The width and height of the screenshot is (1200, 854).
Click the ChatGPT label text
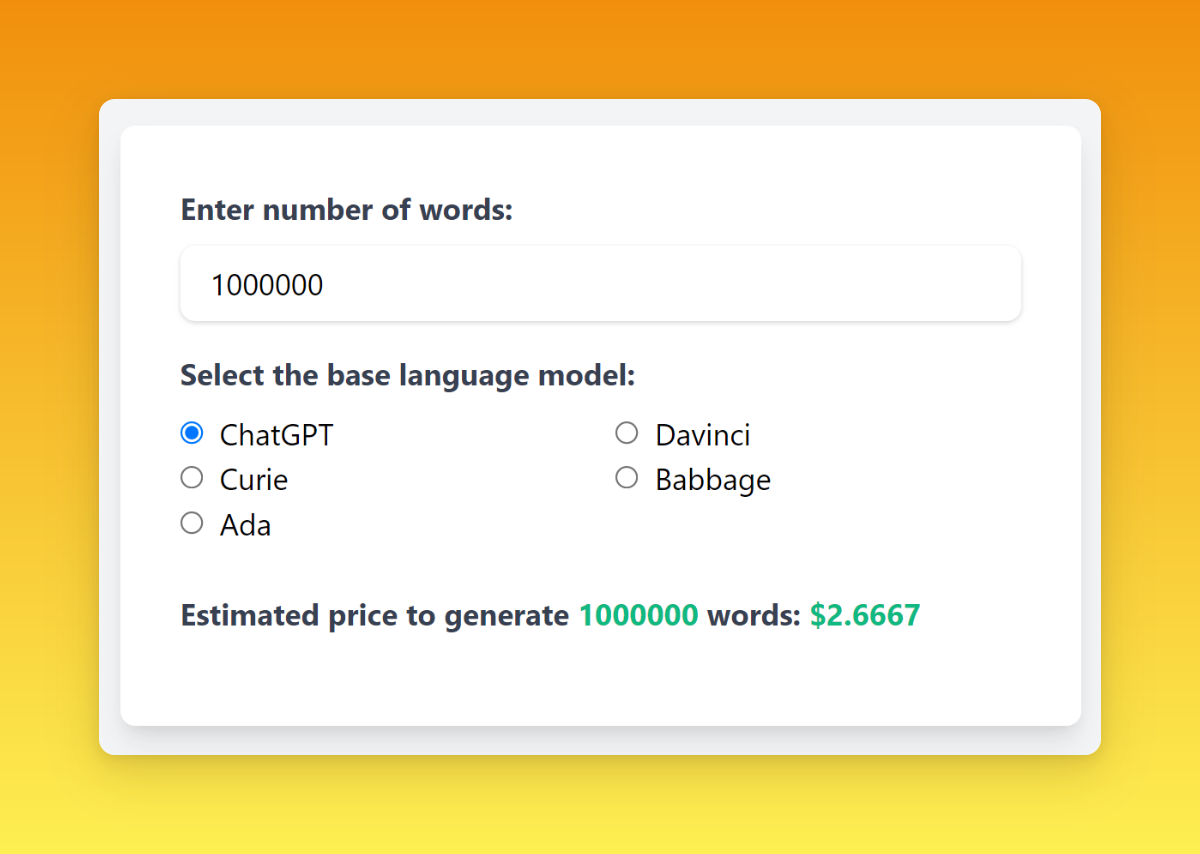[275, 434]
